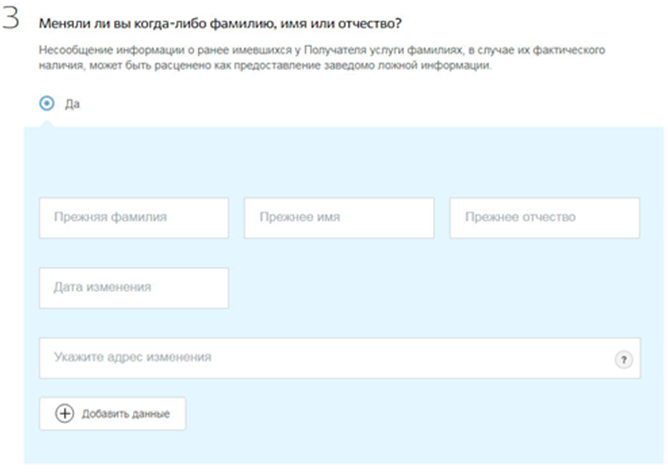This screenshot has height=476, width=668.
Task: Click the small pointer triangle under Да
Action: (47, 123)
